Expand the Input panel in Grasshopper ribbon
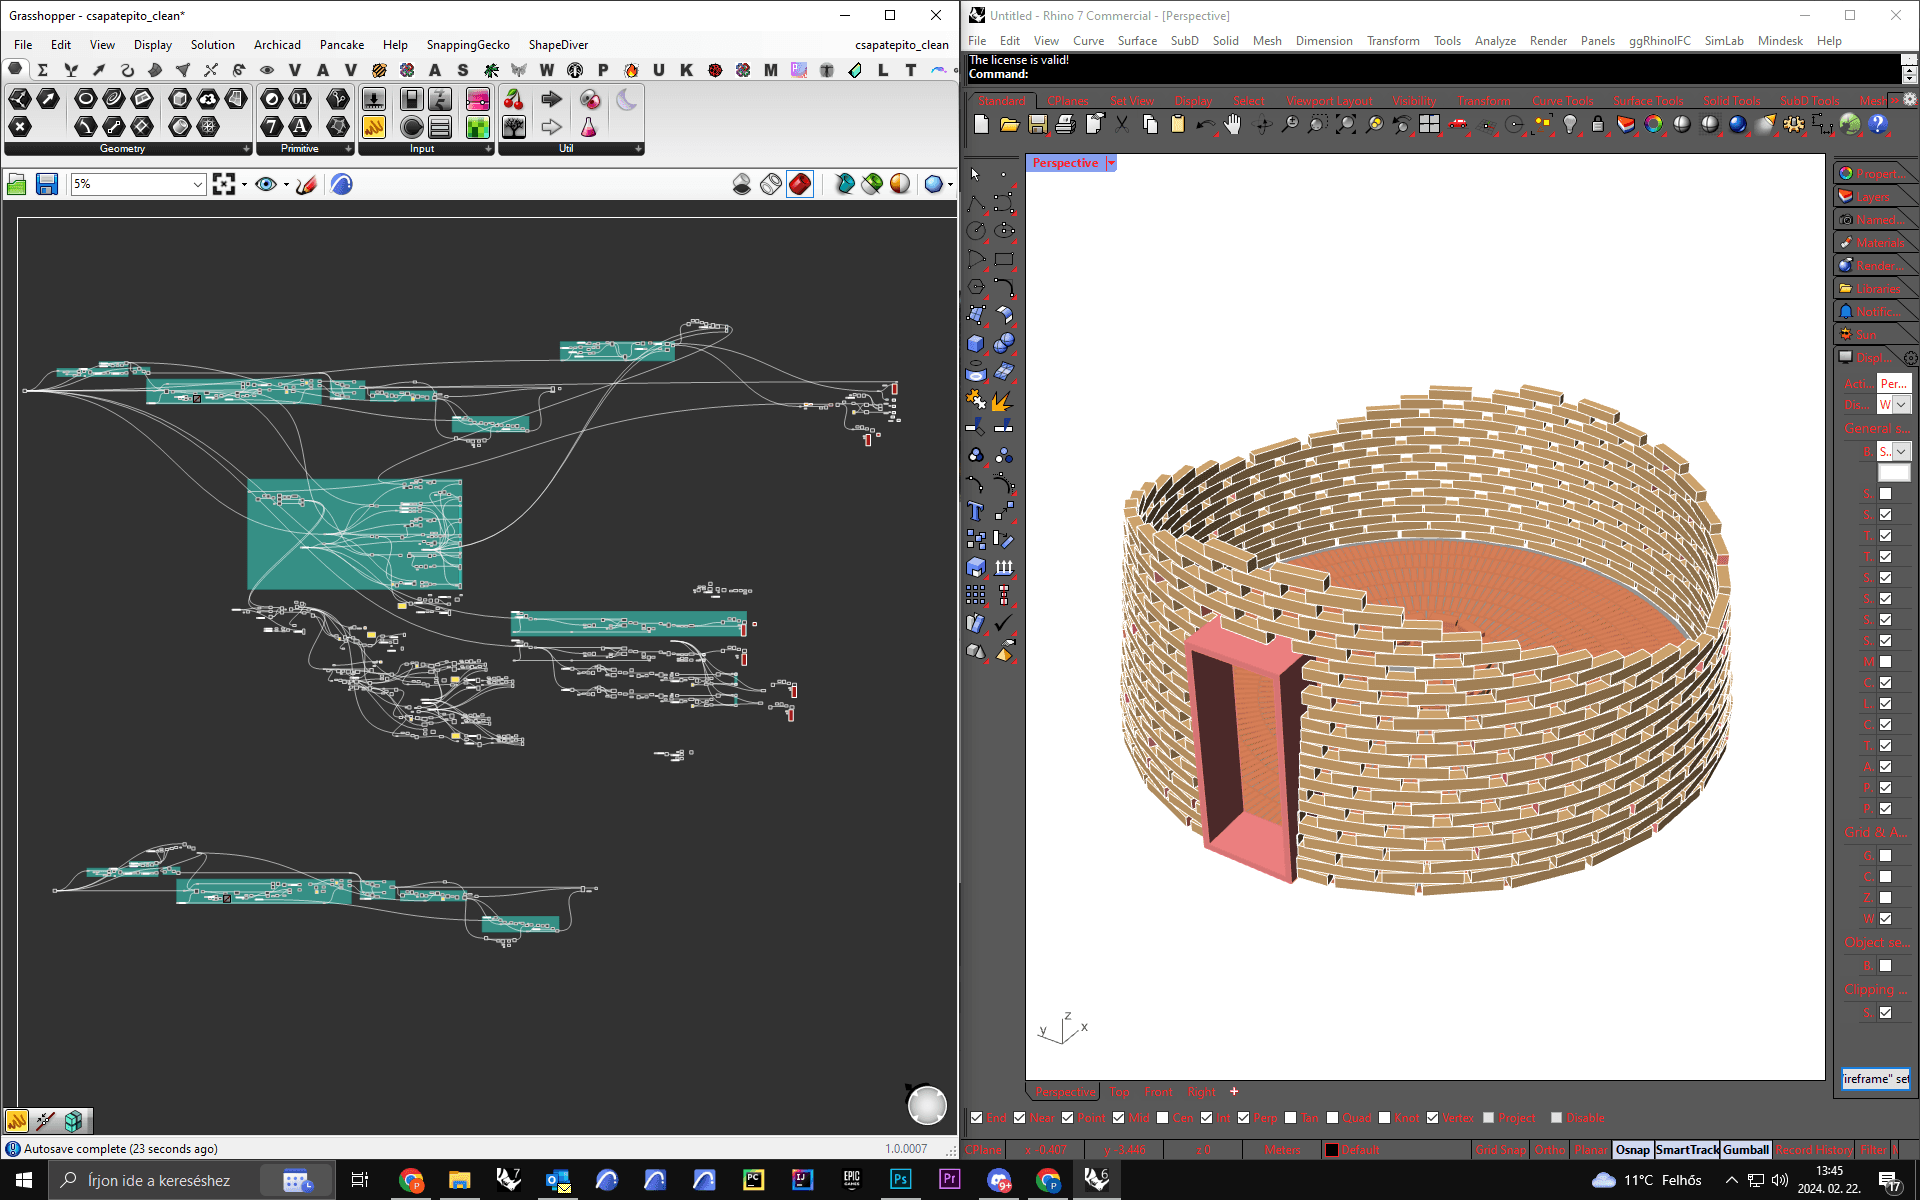Image resolution: width=1920 pixels, height=1200 pixels. click(488, 149)
